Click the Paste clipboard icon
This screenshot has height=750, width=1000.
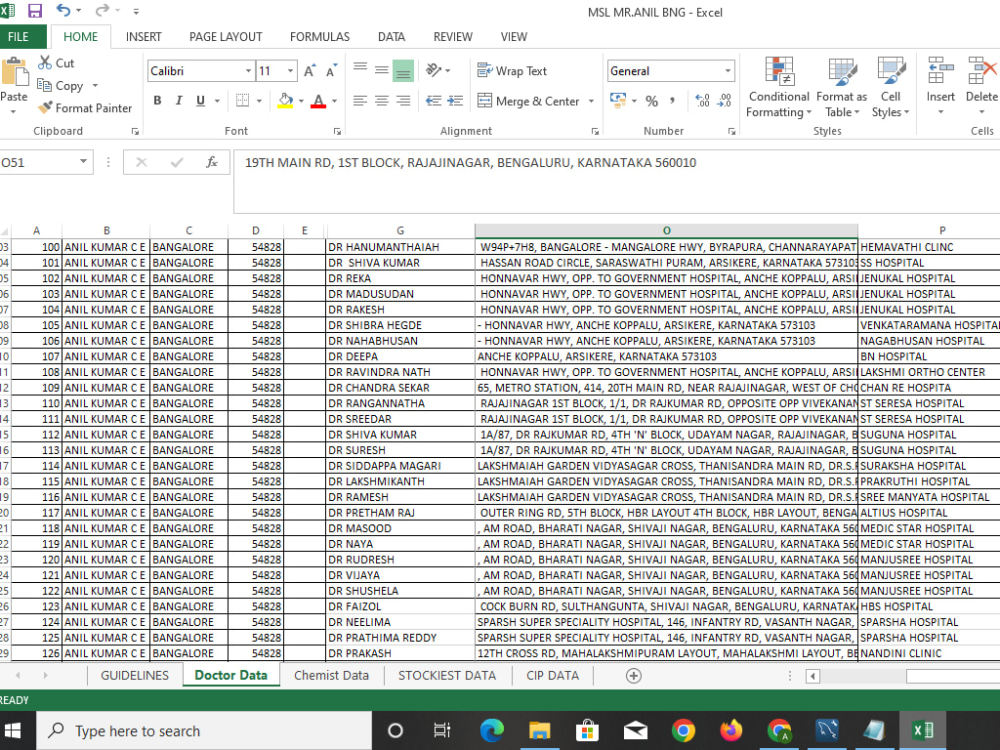(x=15, y=72)
